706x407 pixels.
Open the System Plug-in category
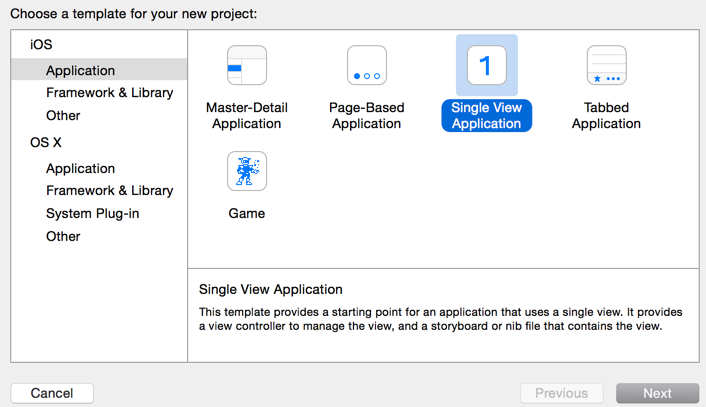[x=93, y=213]
